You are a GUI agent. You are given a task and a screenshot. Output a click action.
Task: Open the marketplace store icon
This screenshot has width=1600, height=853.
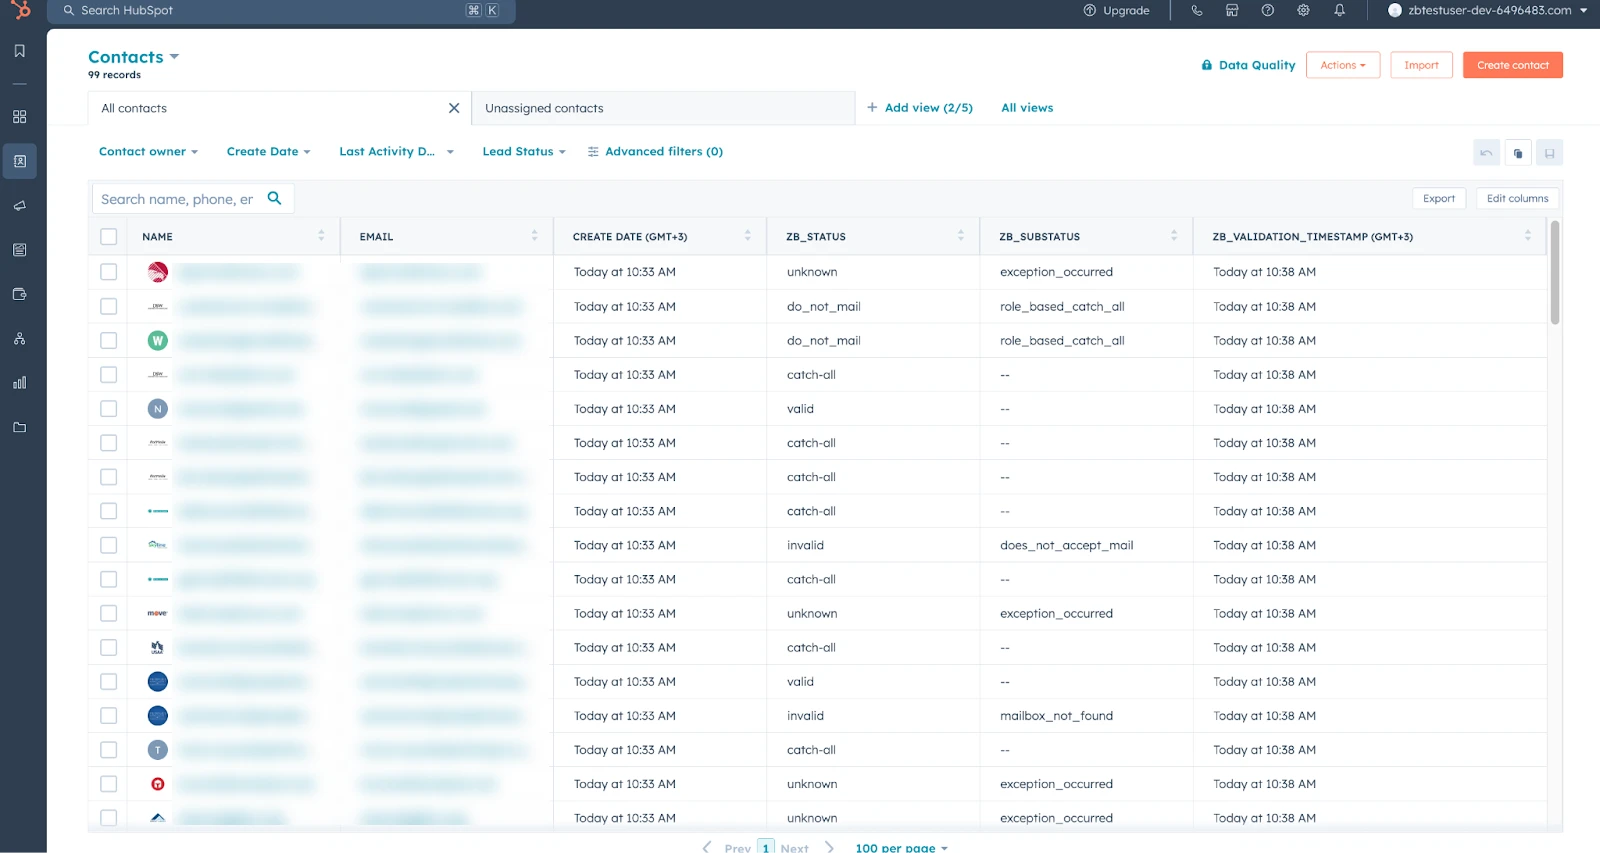pos(1232,11)
